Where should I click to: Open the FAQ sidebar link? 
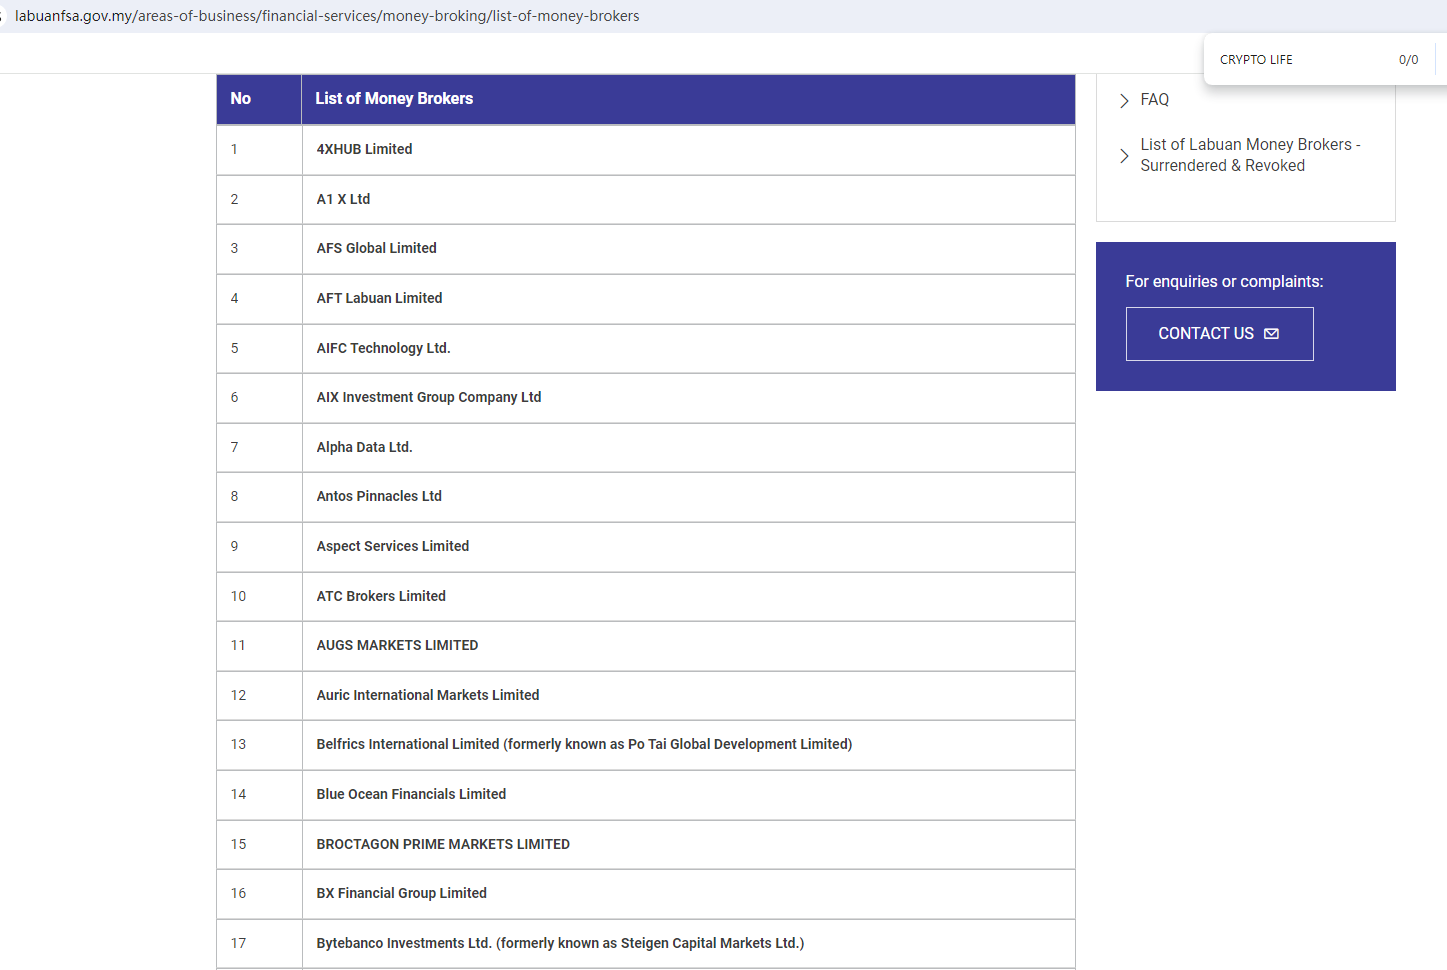(1154, 100)
